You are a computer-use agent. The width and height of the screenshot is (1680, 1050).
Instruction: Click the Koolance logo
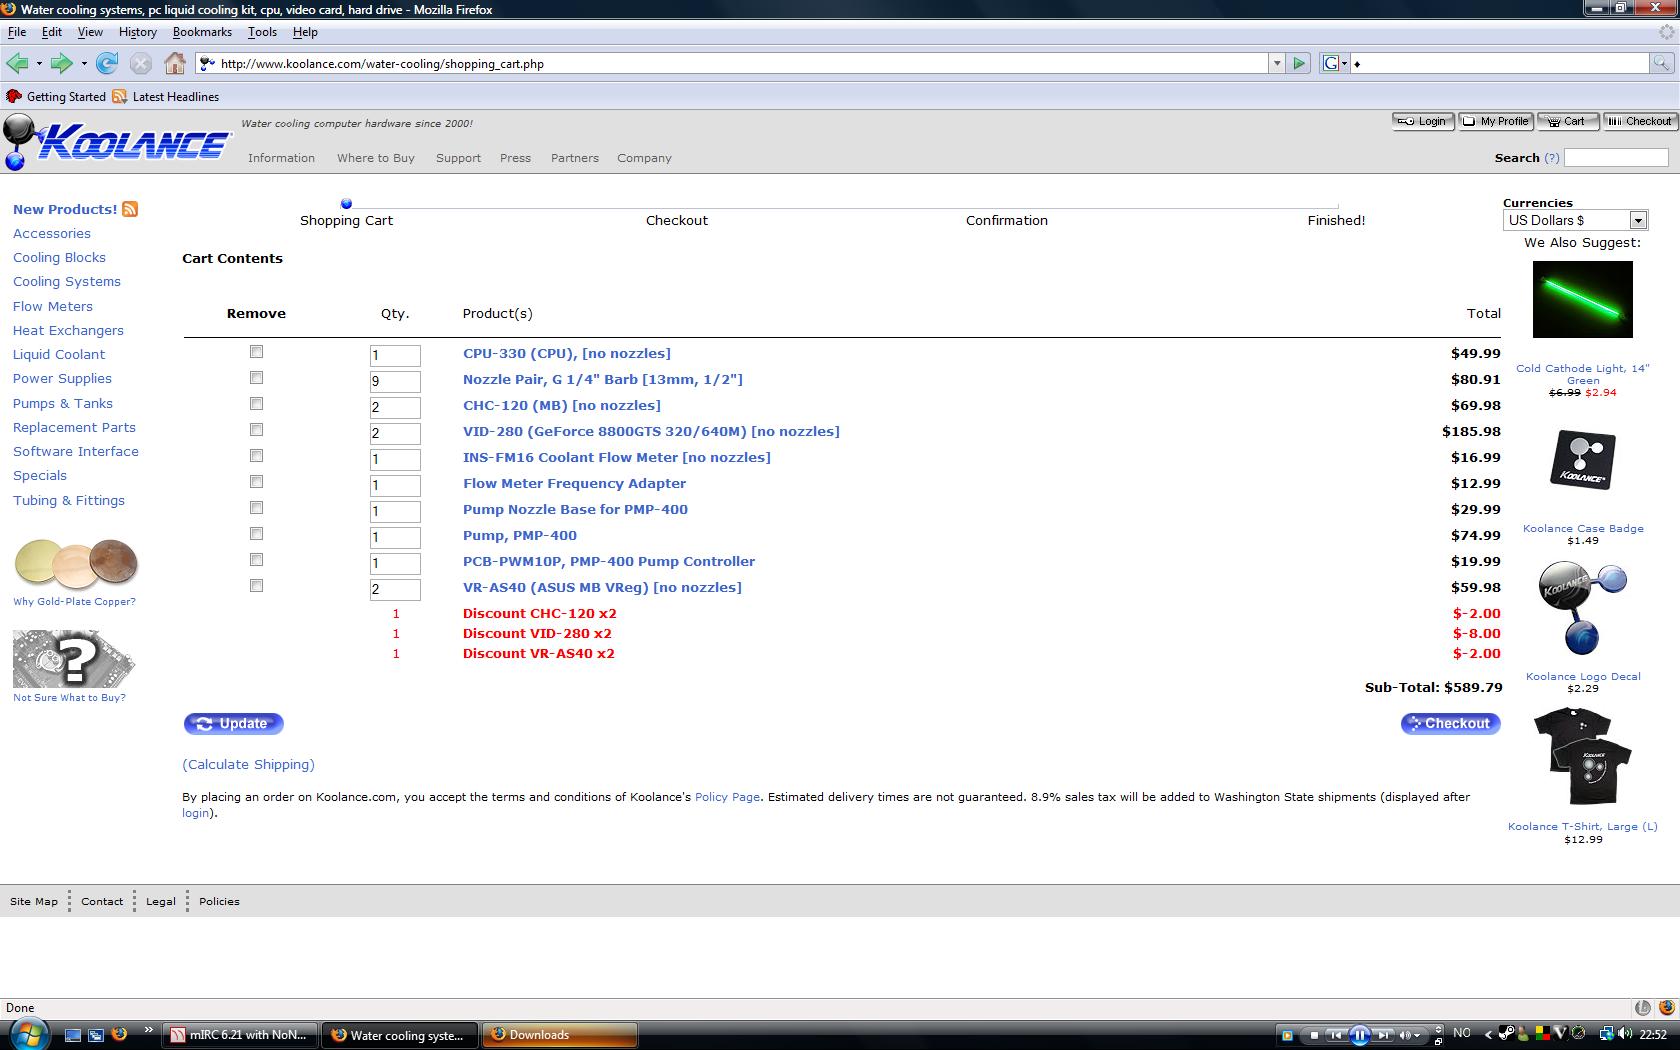tap(117, 141)
